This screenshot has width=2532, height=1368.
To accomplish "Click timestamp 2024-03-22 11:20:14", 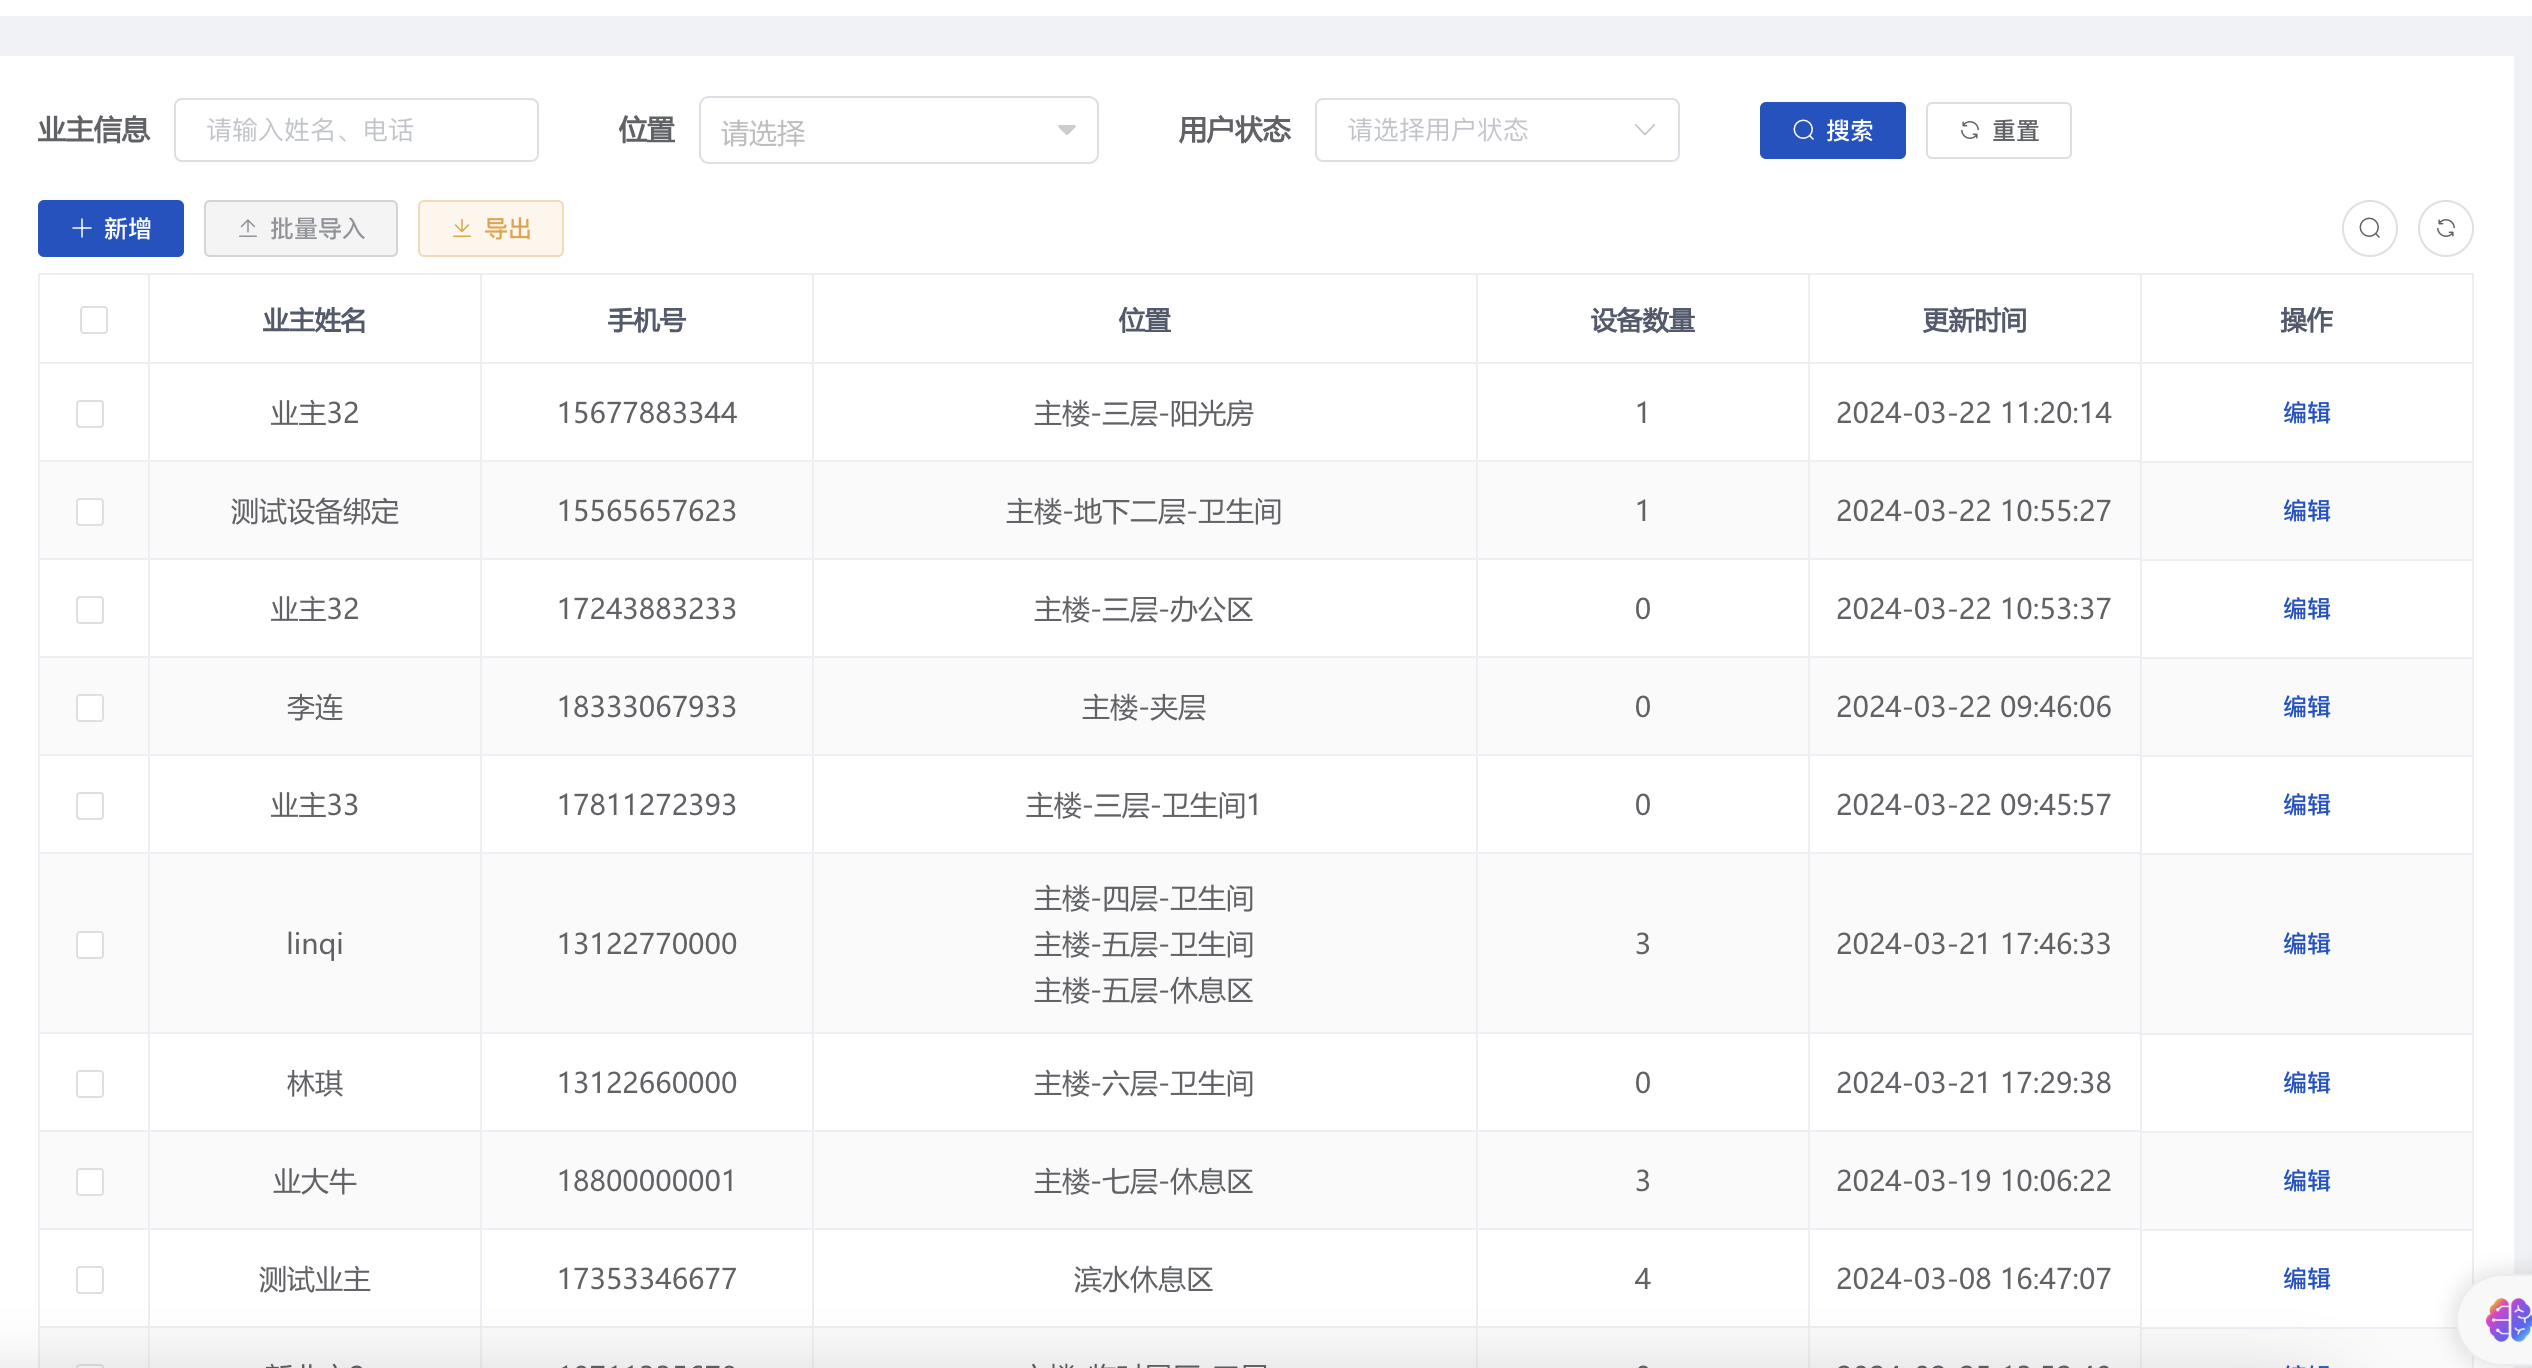I will point(1974,413).
